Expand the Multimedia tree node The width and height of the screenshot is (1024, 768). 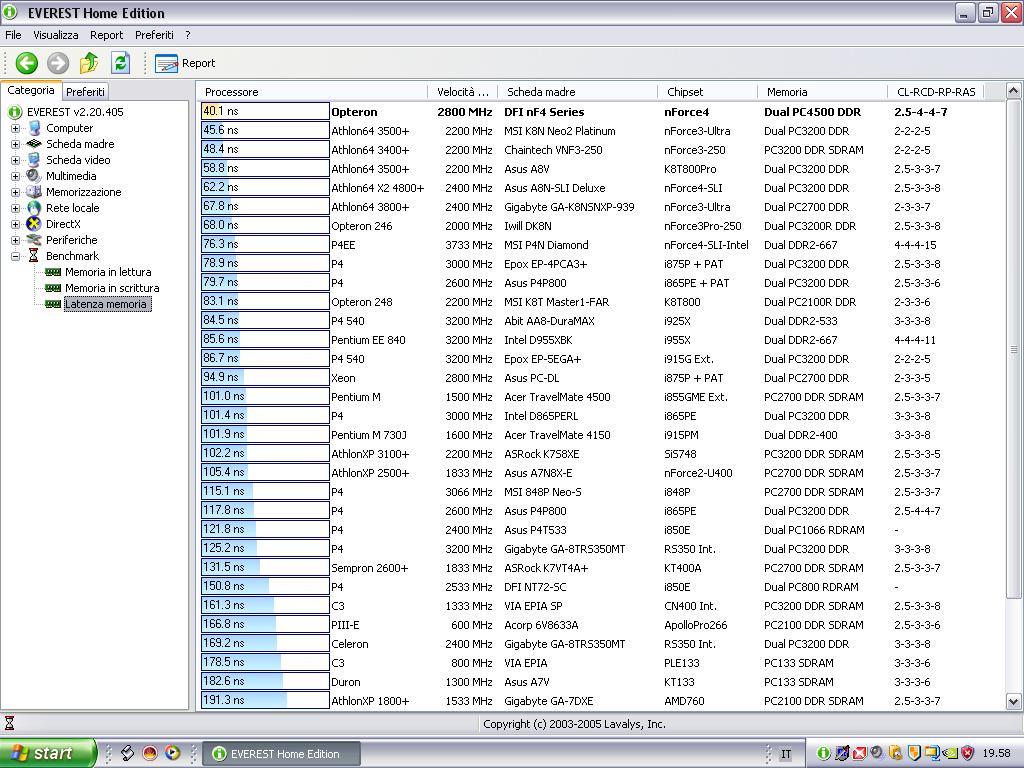click(15, 176)
